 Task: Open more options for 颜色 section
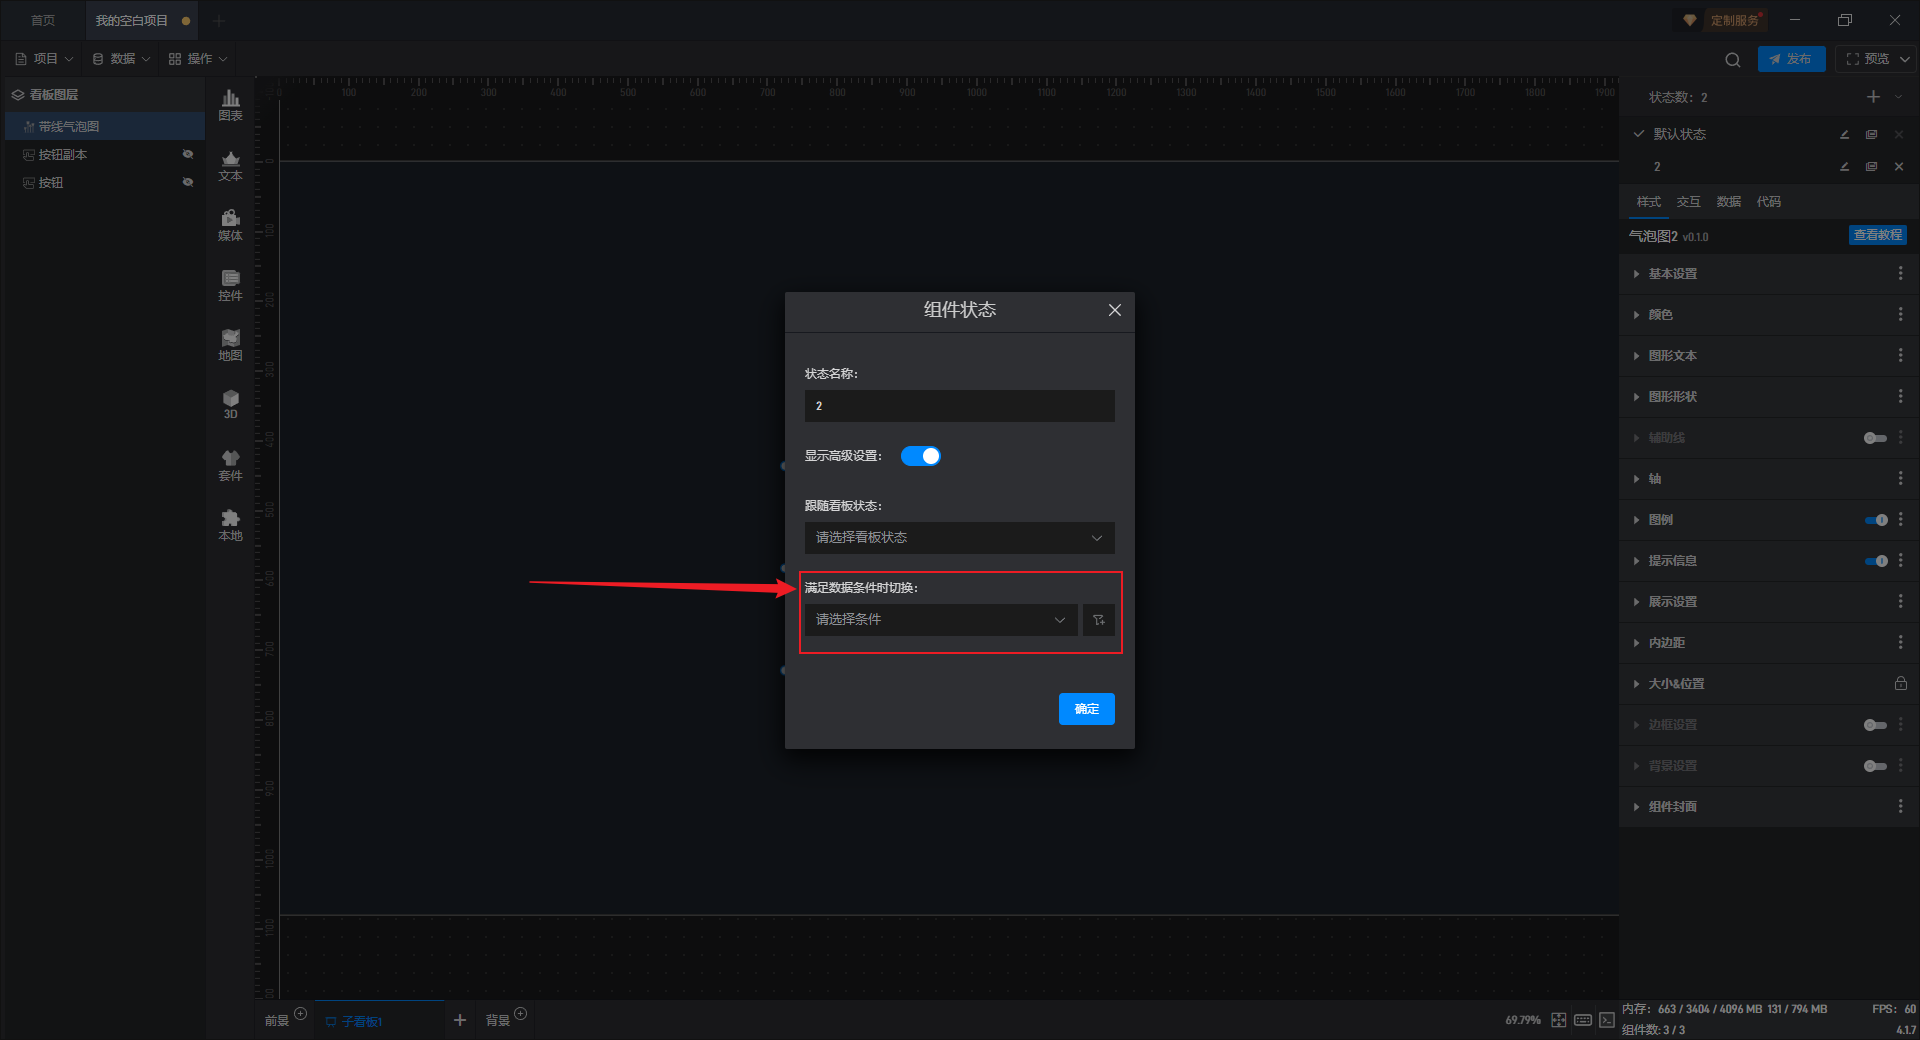(1900, 315)
